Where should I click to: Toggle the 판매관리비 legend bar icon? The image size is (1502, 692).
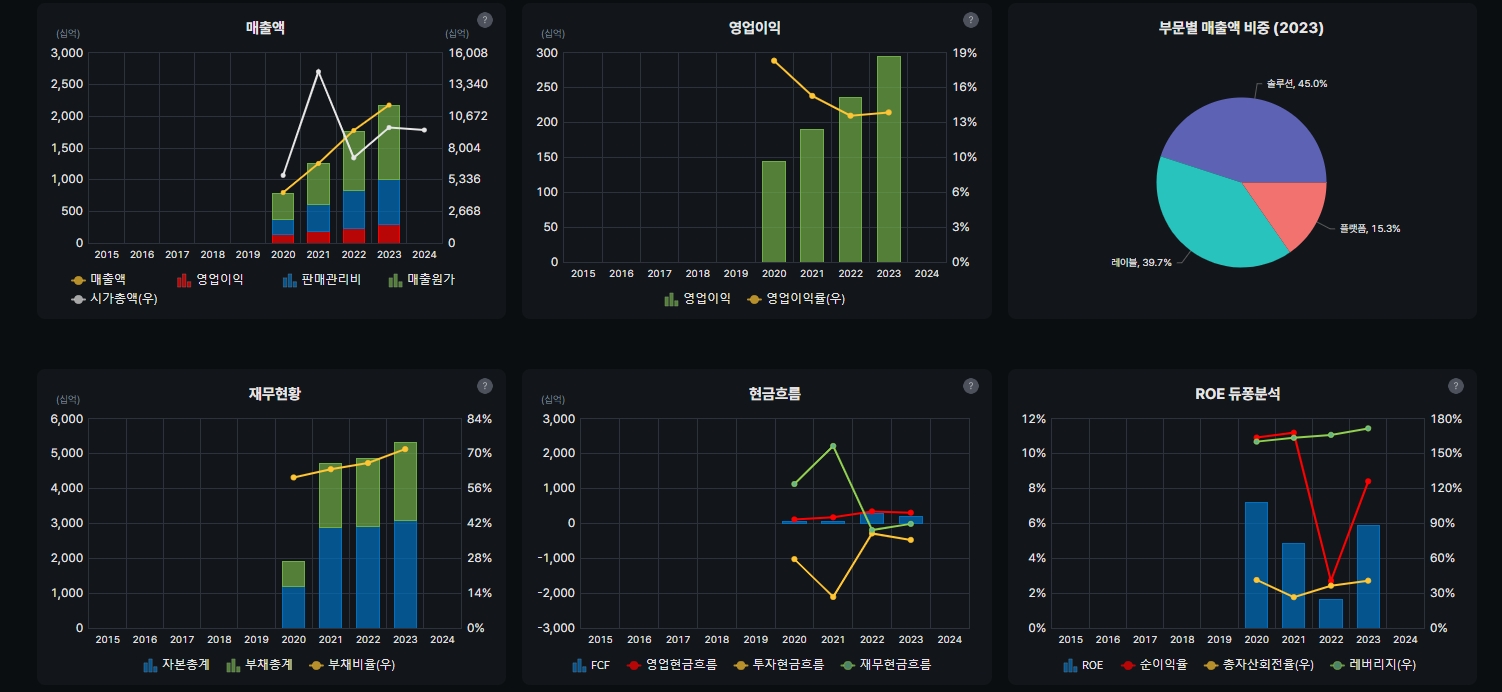(290, 280)
